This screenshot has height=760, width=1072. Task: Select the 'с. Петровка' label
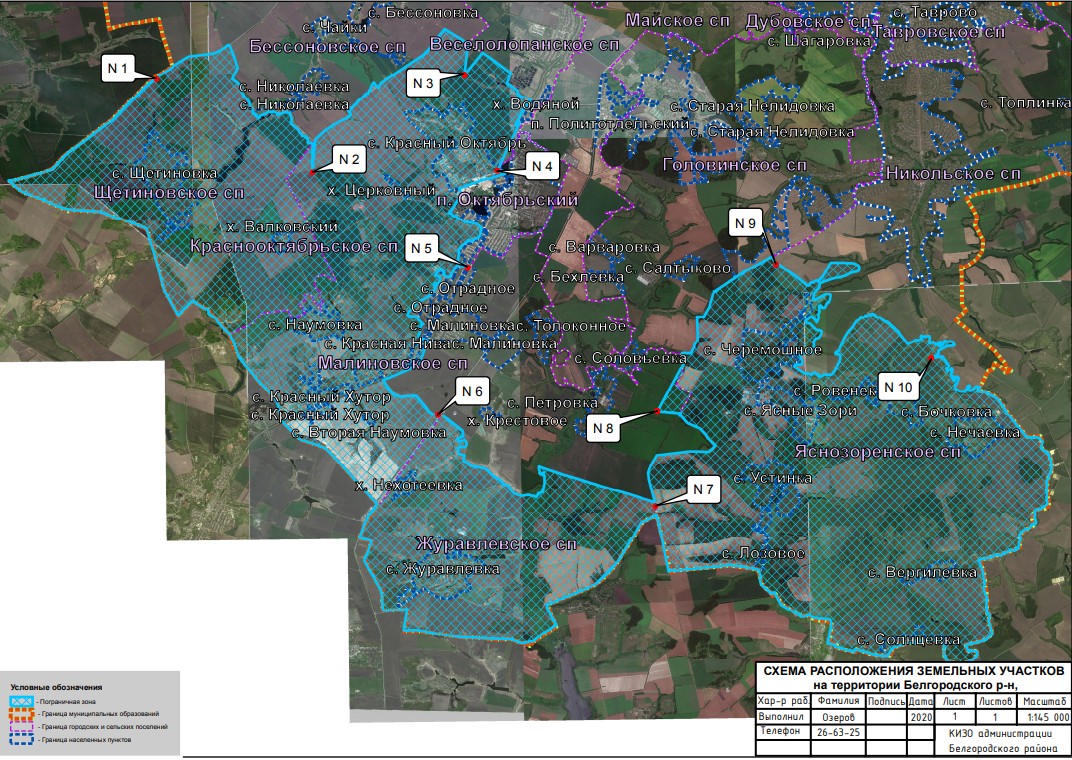(x=552, y=403)
